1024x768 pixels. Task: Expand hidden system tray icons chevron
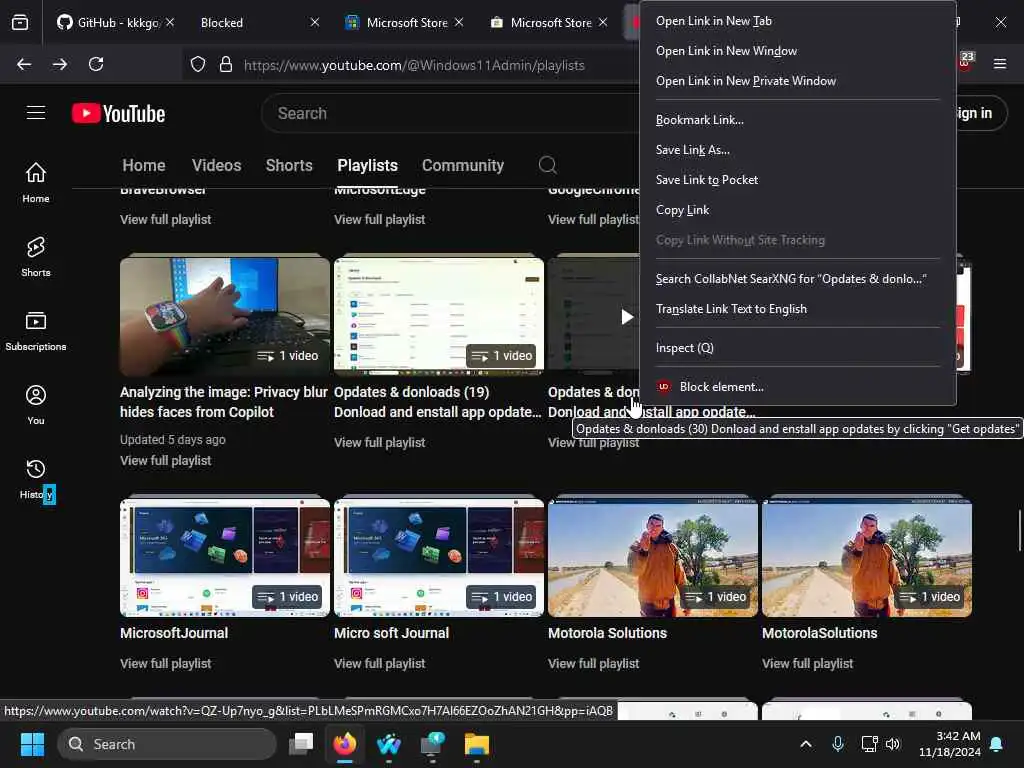tap(806, 744)
